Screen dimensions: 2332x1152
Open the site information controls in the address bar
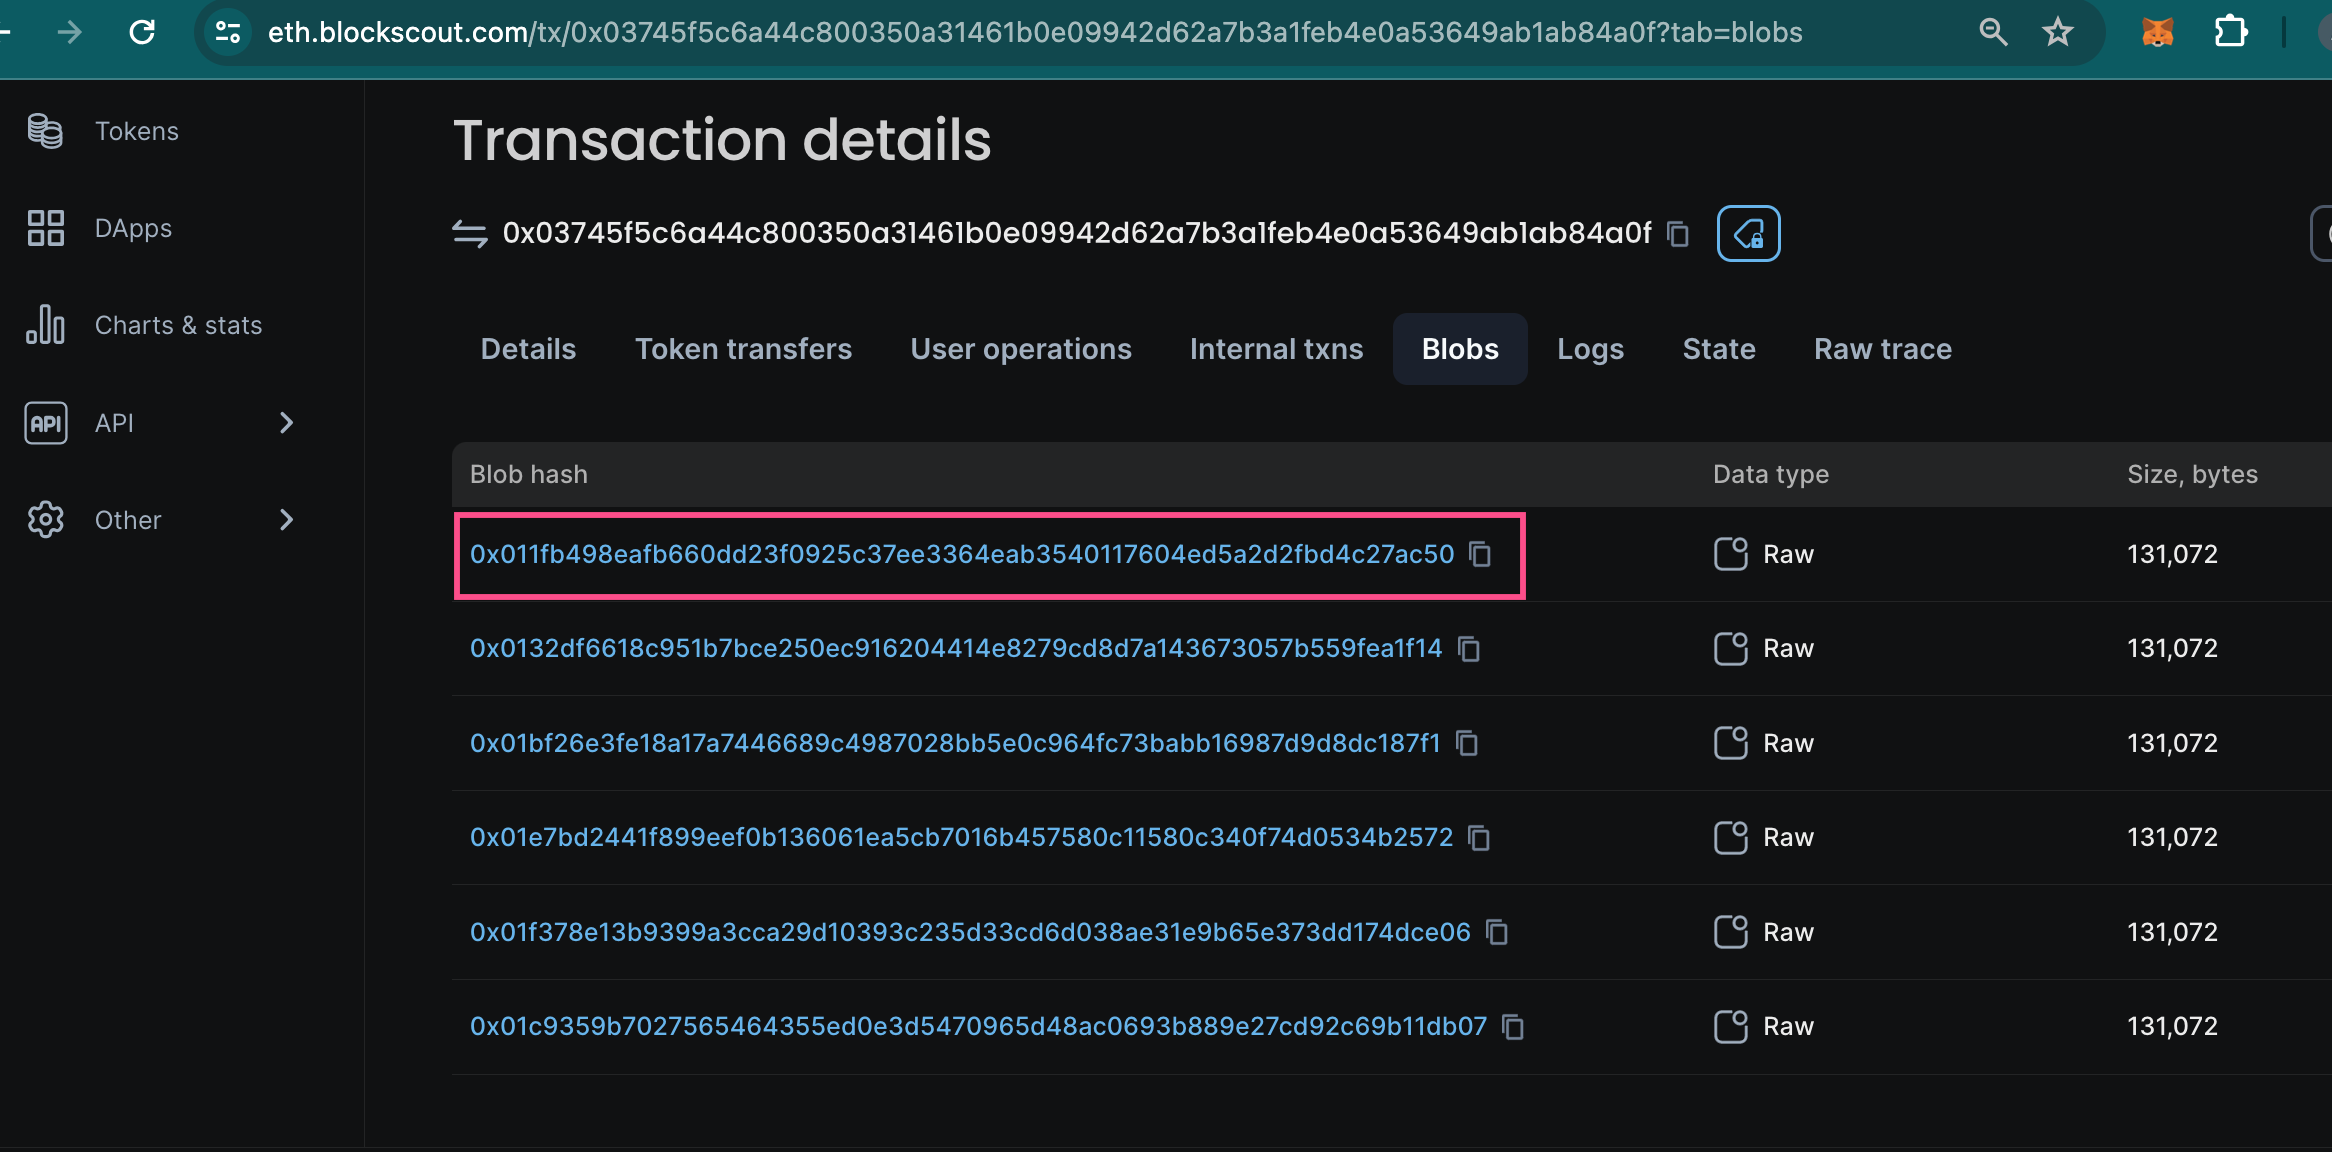coord(228,32)
